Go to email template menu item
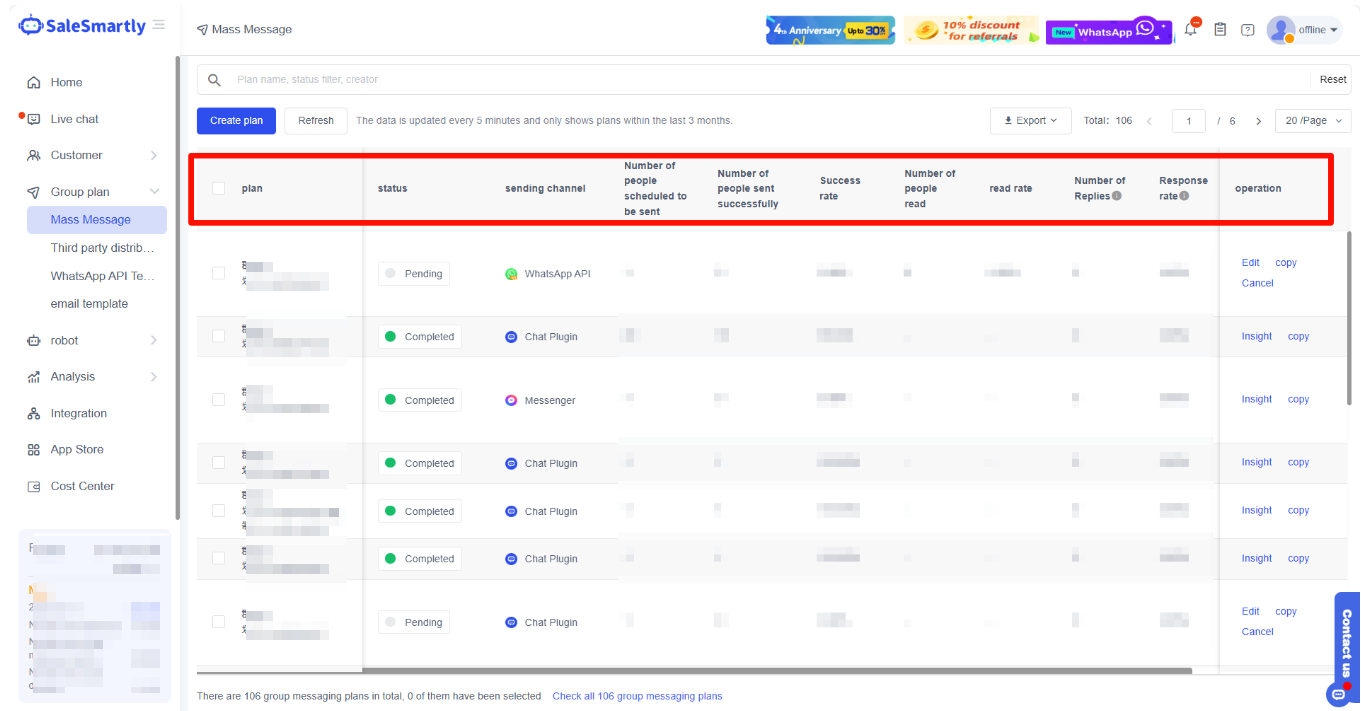This screenshot has height=711, width=1361. [89, 304]
